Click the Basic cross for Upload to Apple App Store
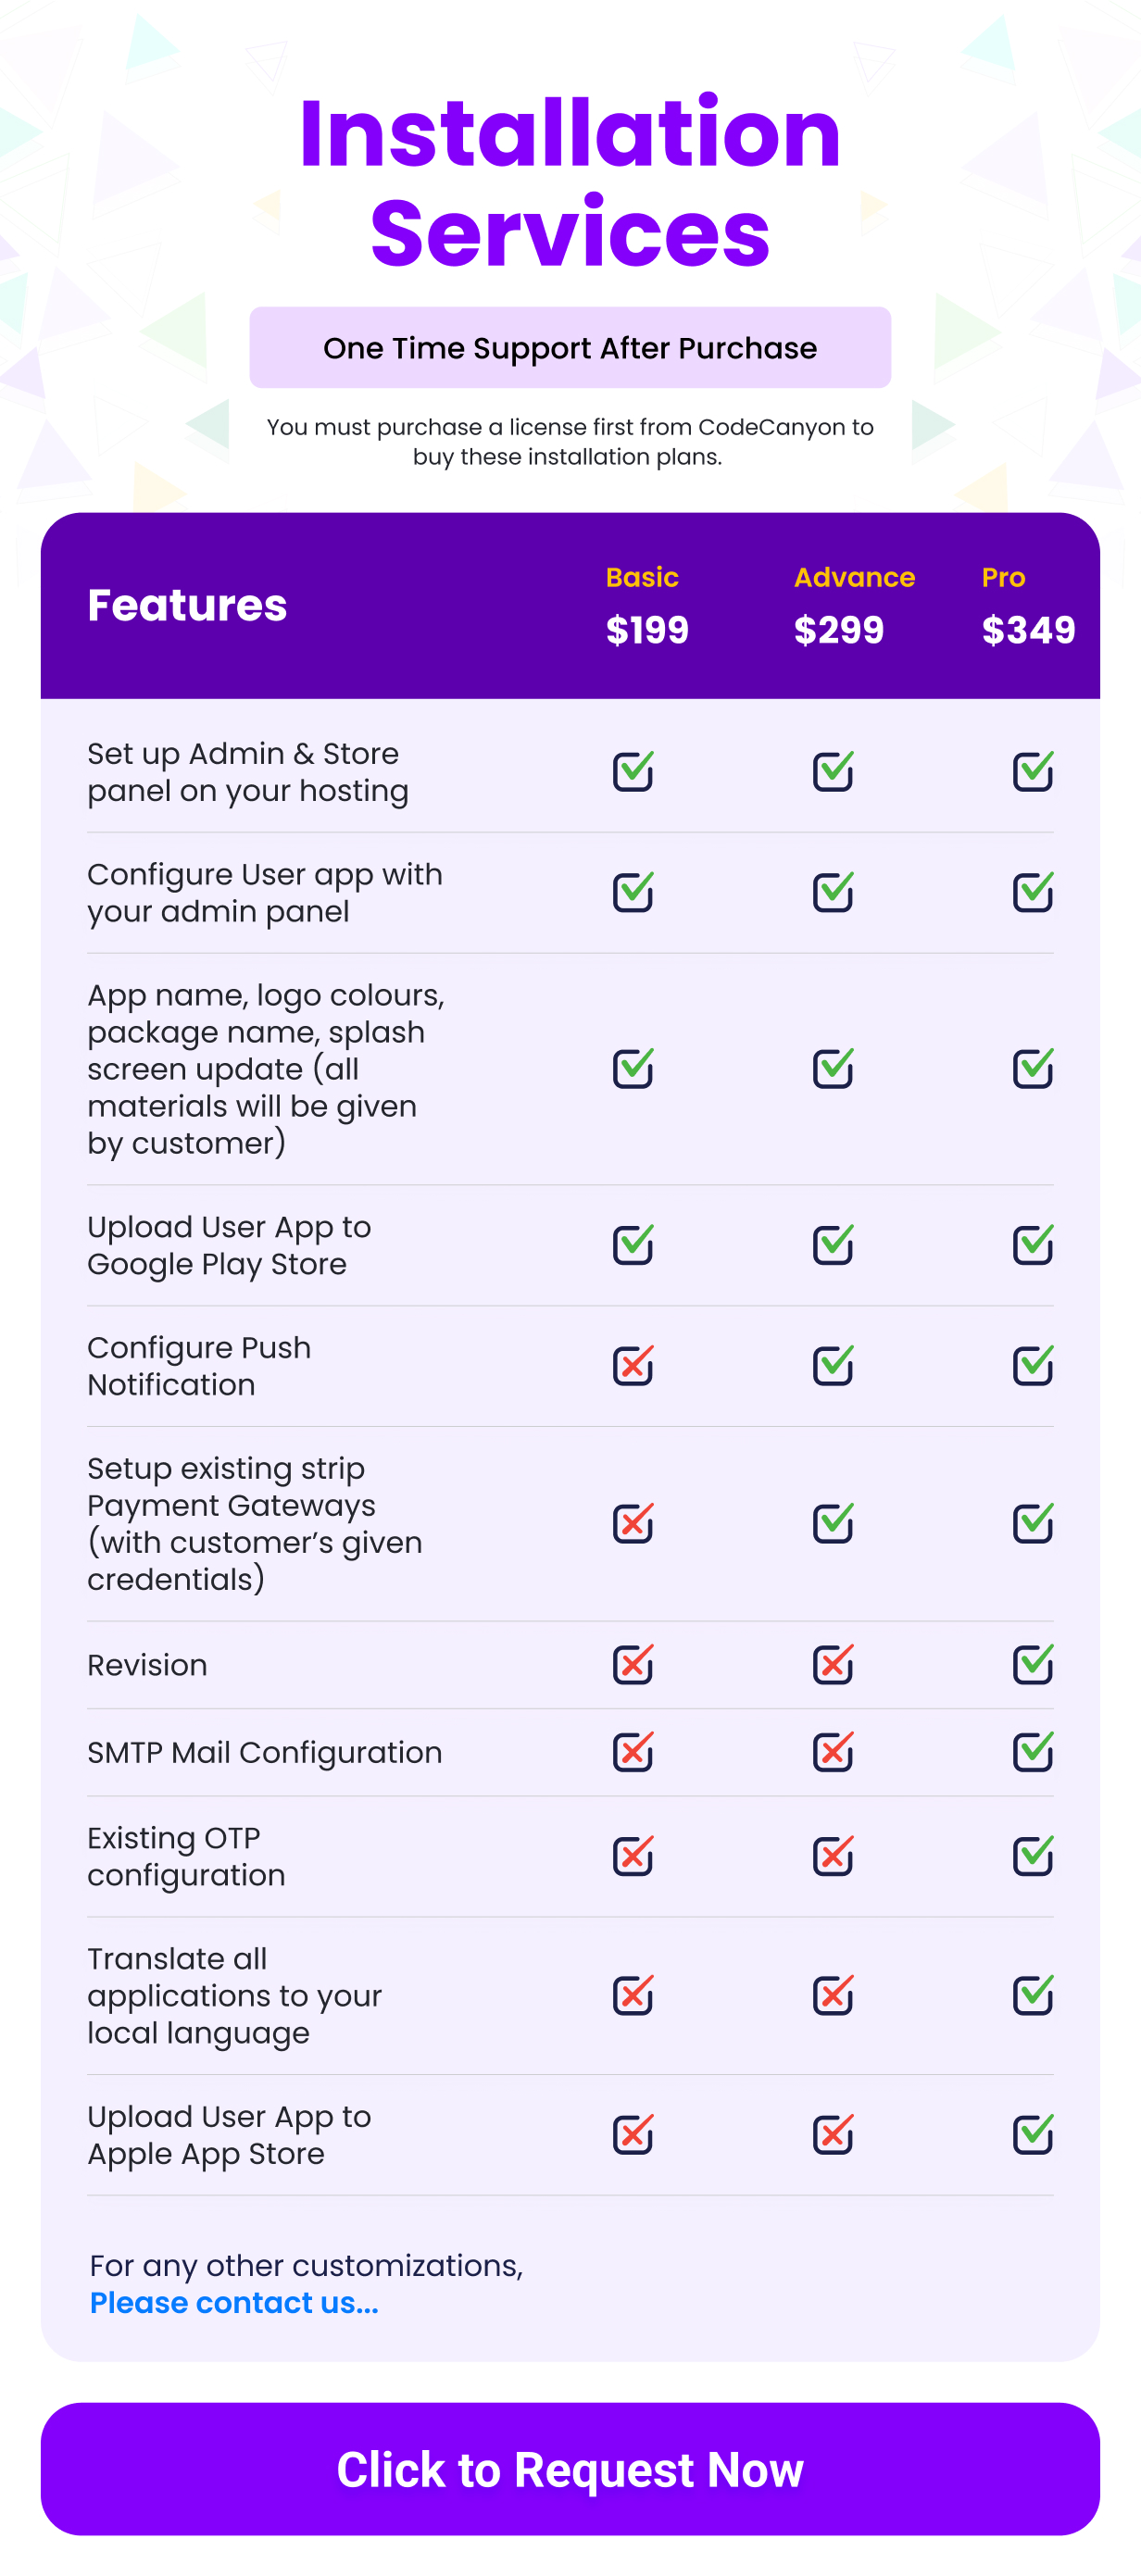 [x=633, y=2134]
